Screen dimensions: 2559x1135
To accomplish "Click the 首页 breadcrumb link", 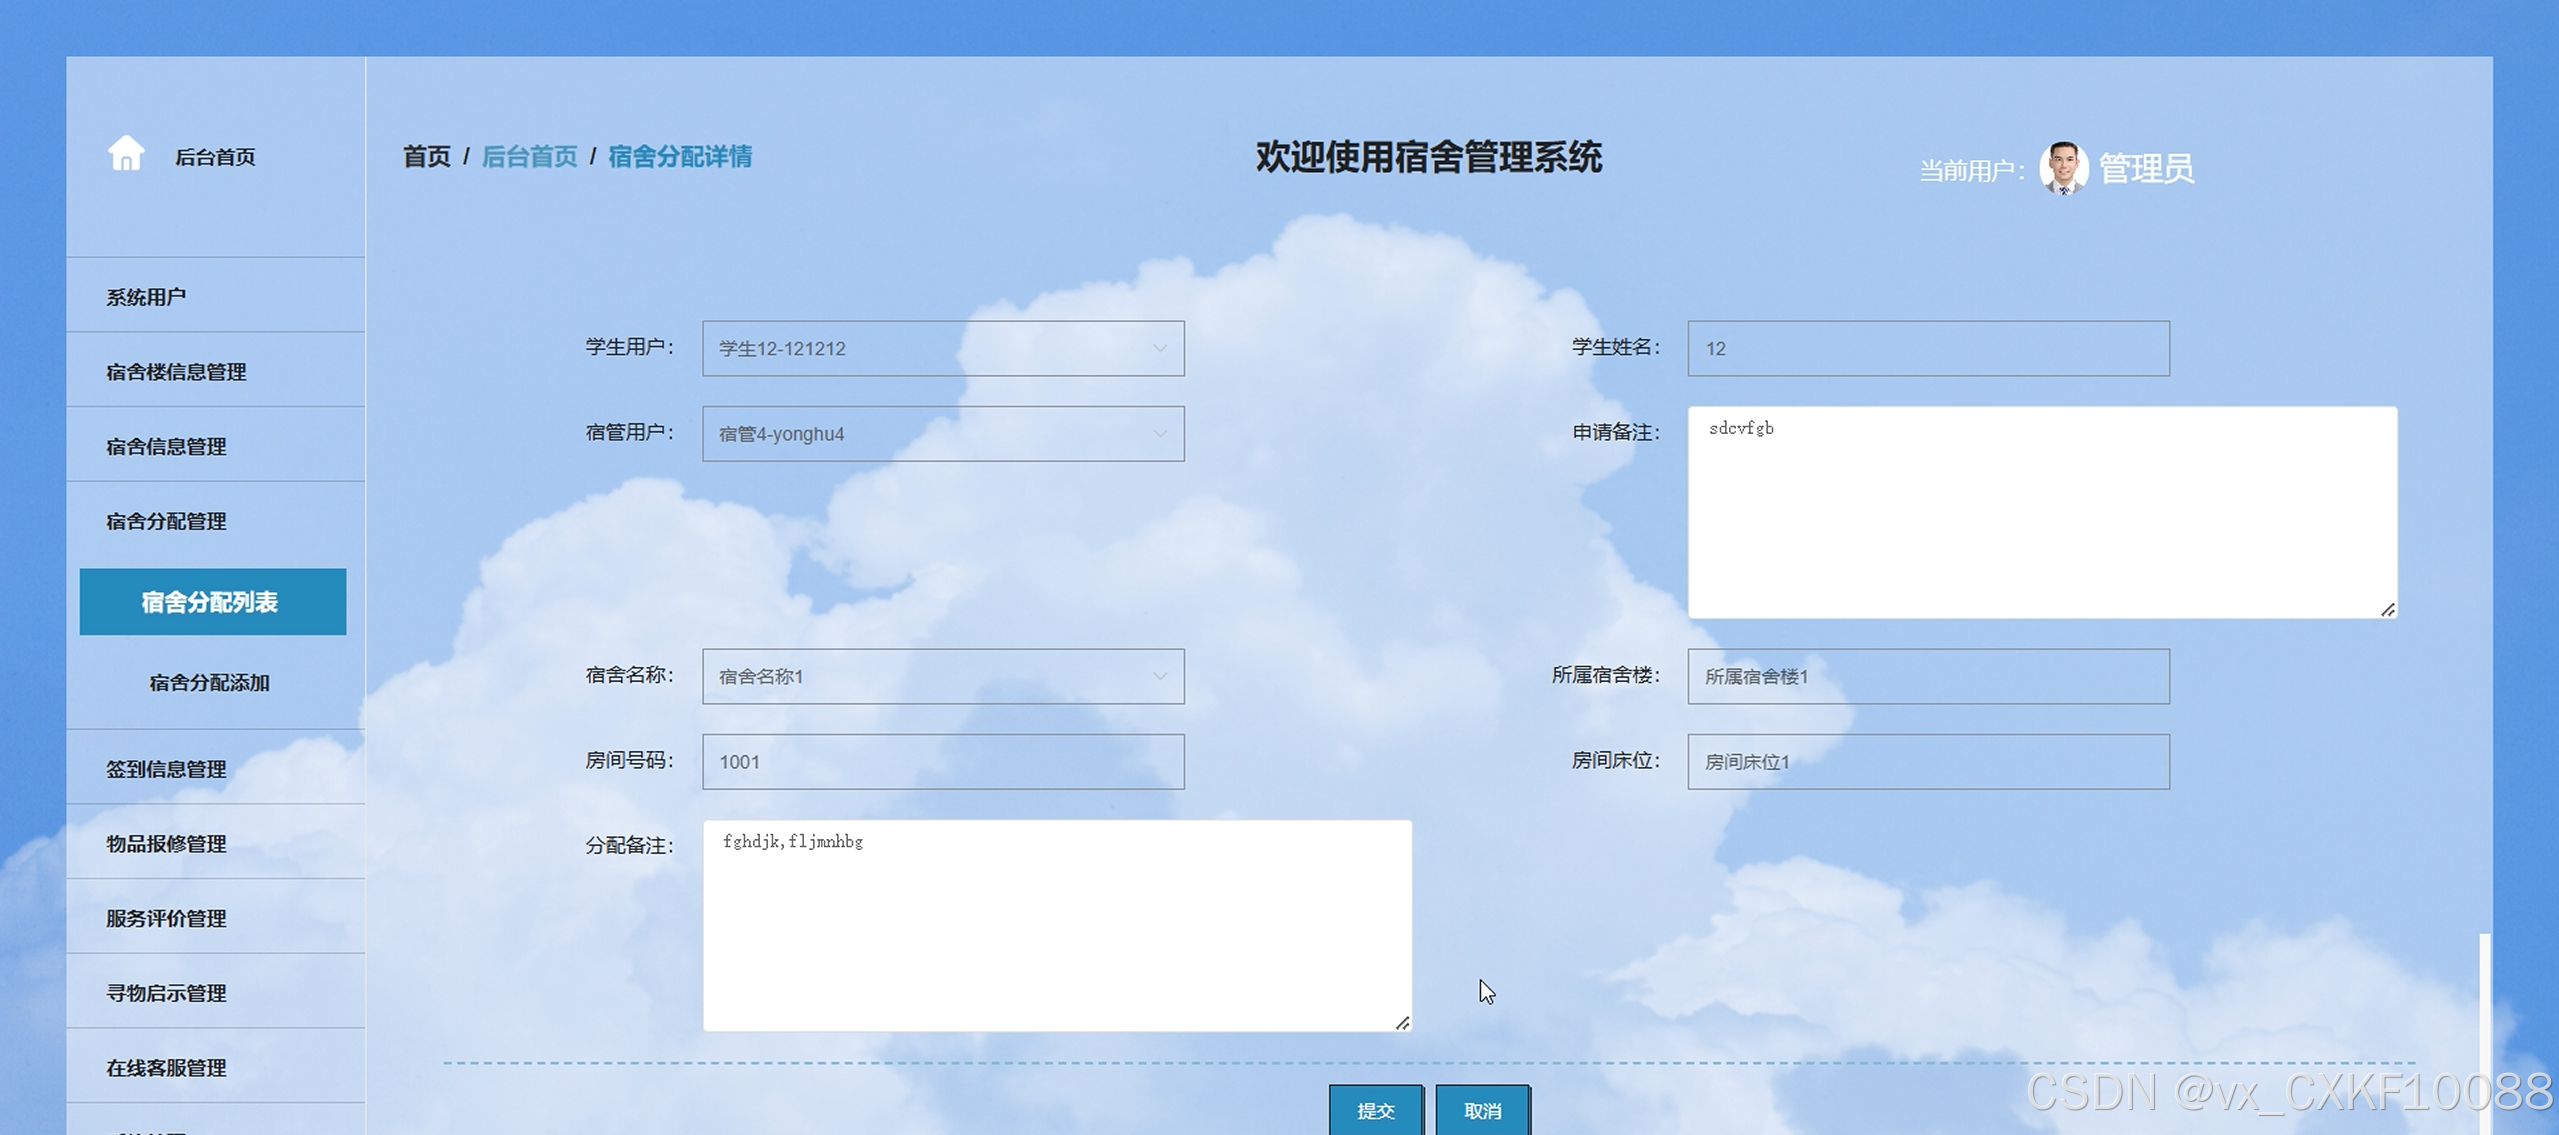I will coord(426,157).
